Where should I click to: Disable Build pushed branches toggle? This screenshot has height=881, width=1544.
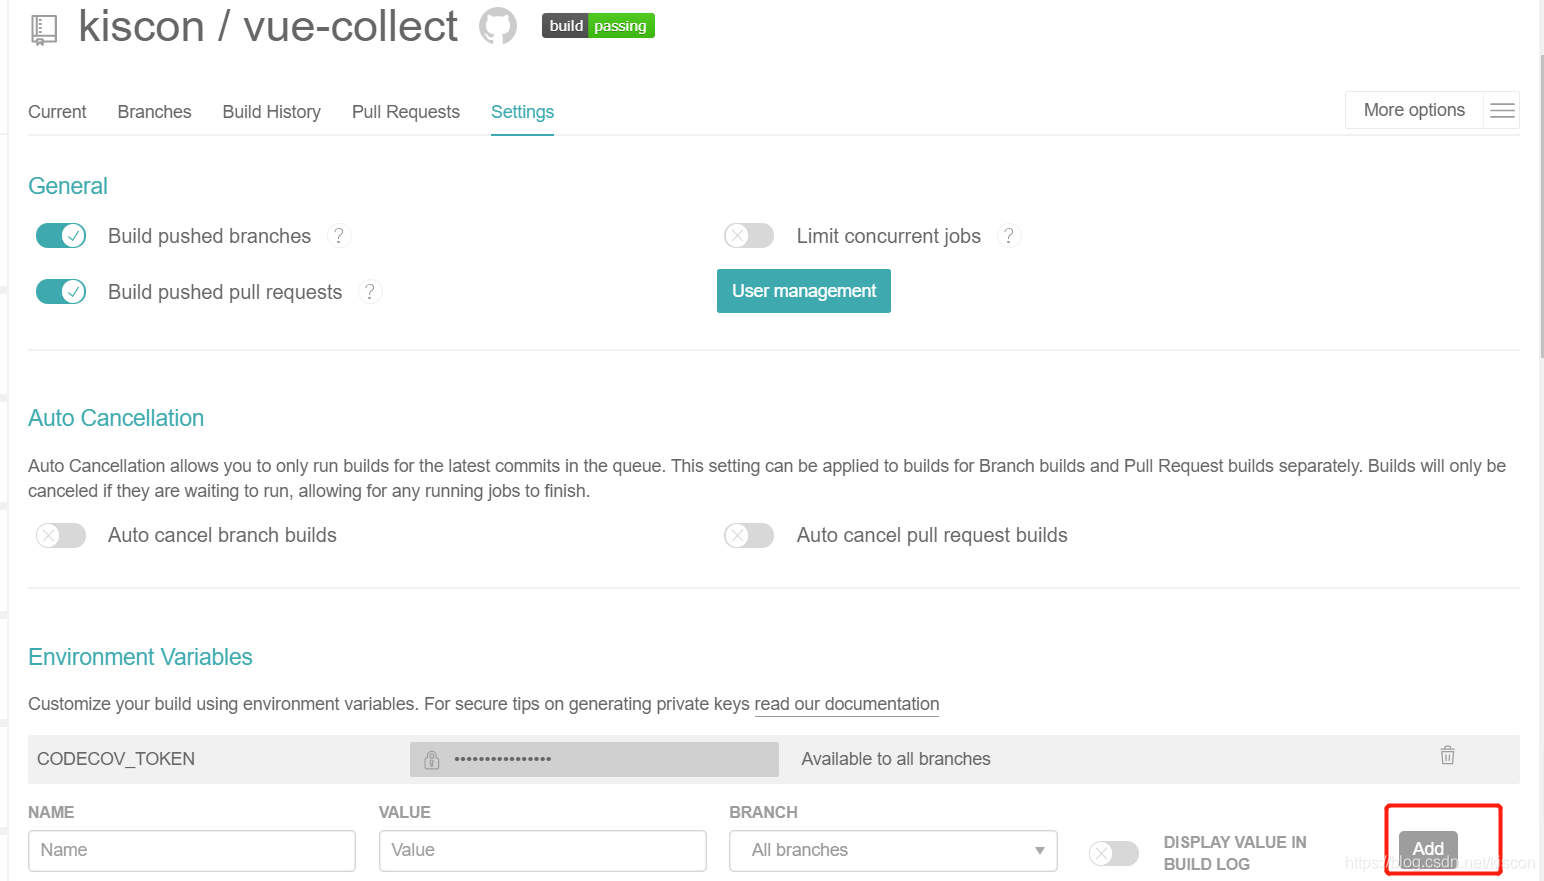pyautogui.click(x=61, y=236)
